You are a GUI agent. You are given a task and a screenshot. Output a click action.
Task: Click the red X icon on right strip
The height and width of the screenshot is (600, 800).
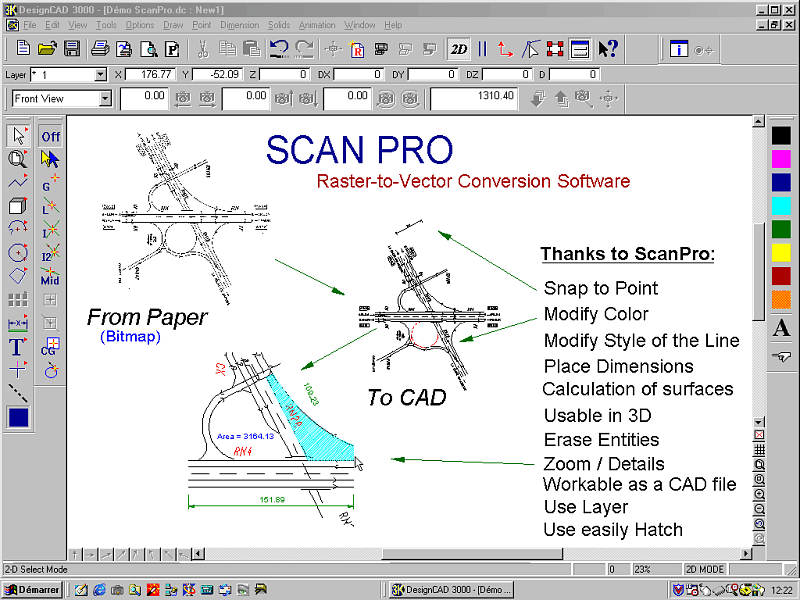[759, 435]
